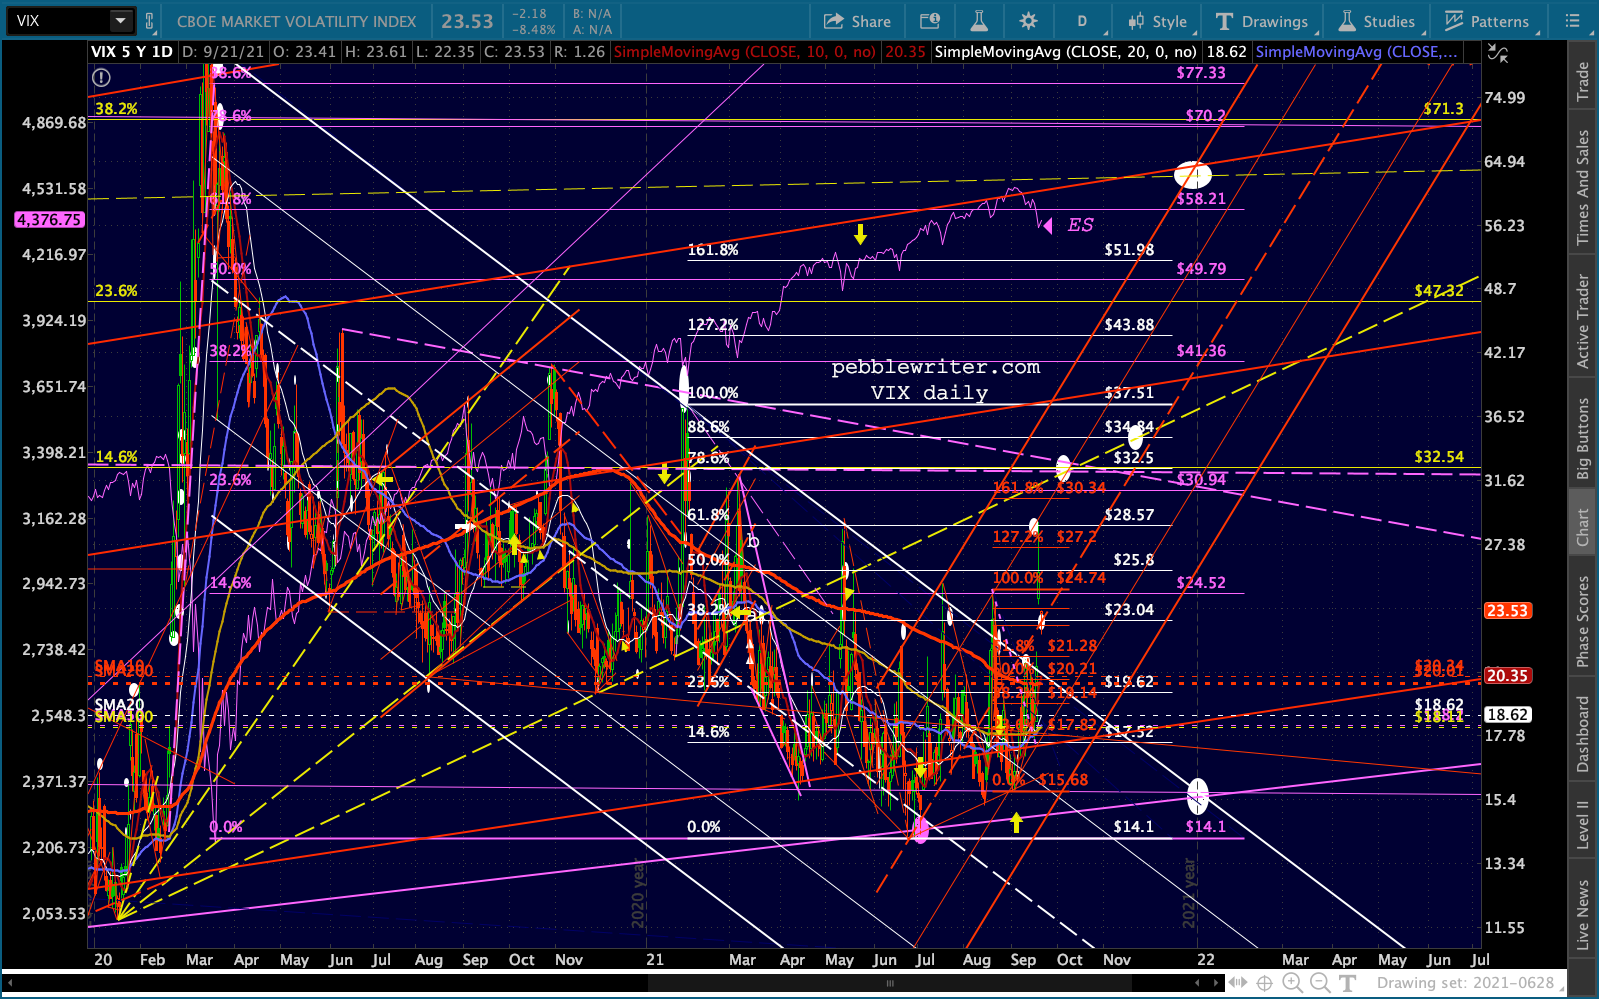The width and height of the screenshot is (1599, 999).
Task: Click the chart info exclamation icon
Action: 101,77
